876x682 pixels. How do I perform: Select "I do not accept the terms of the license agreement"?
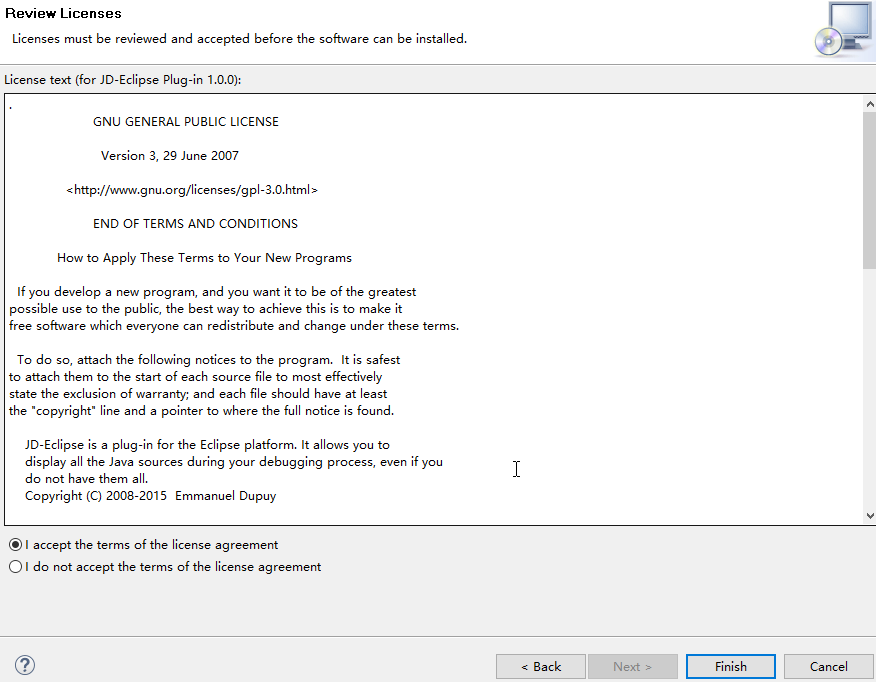coord(15,566)
